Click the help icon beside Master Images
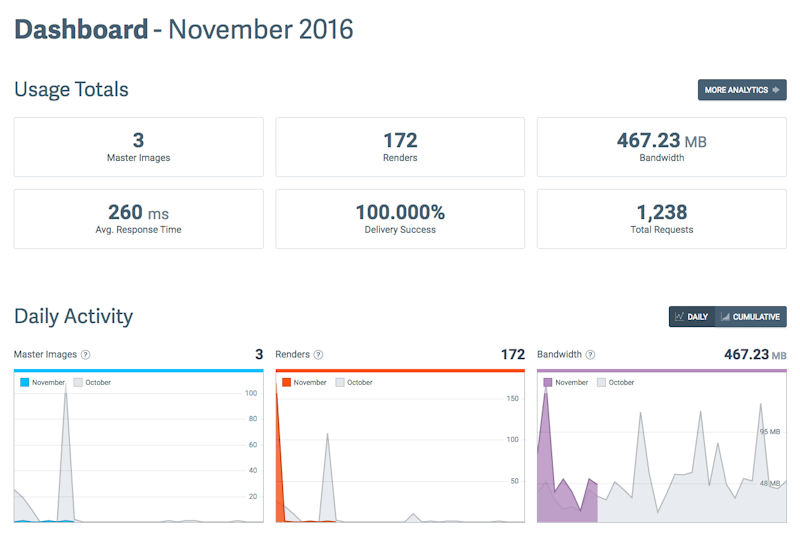800x537 pixels. (x=86, y=355)
